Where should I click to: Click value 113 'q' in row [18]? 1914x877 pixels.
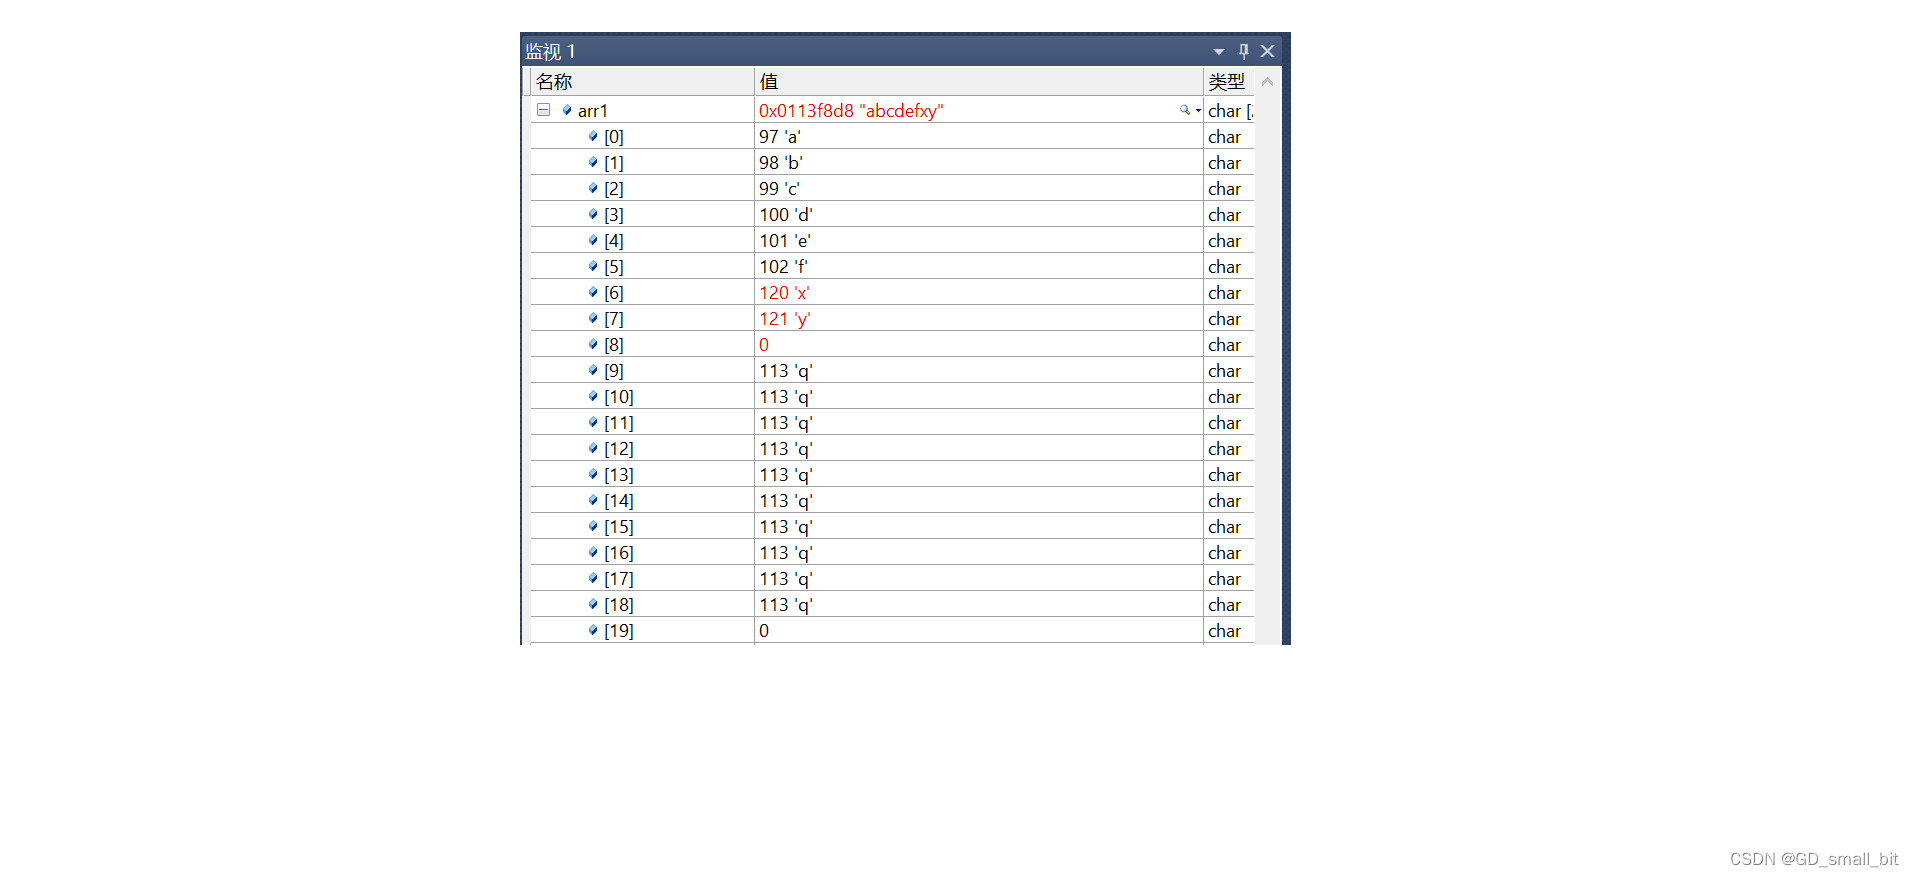pyautogui.click(x=786, y=605)
